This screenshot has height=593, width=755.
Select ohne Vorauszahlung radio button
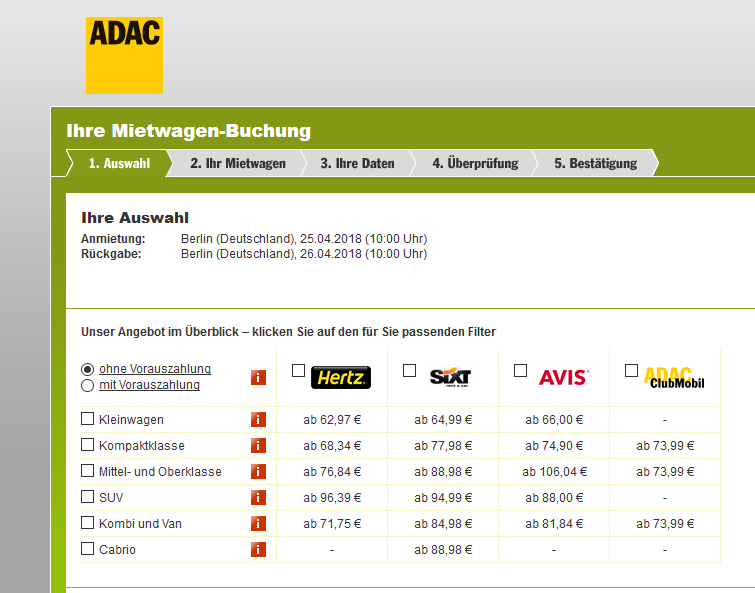87,370
